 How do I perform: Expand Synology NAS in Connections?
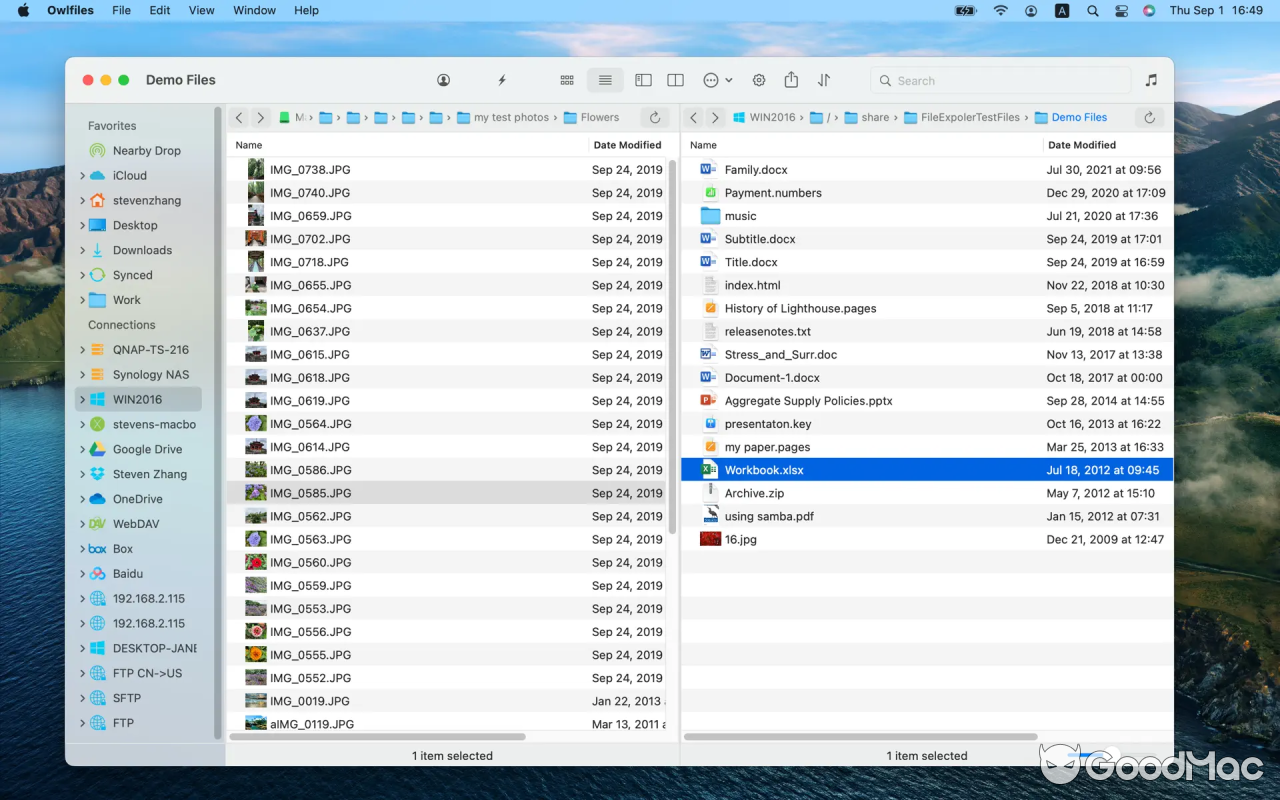tap(84, 374)
